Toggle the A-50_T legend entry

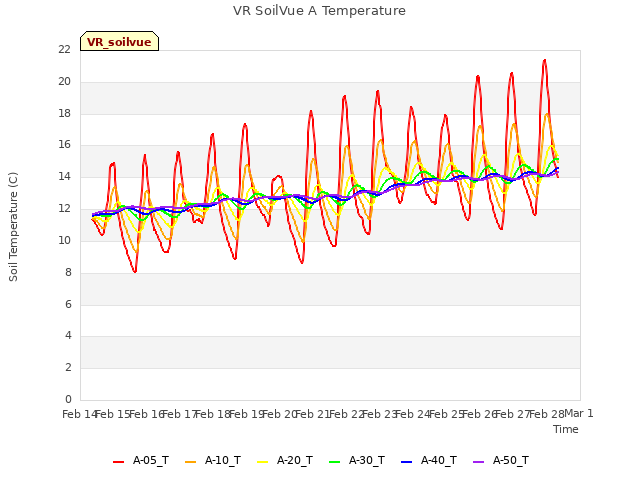coord(501,461)
